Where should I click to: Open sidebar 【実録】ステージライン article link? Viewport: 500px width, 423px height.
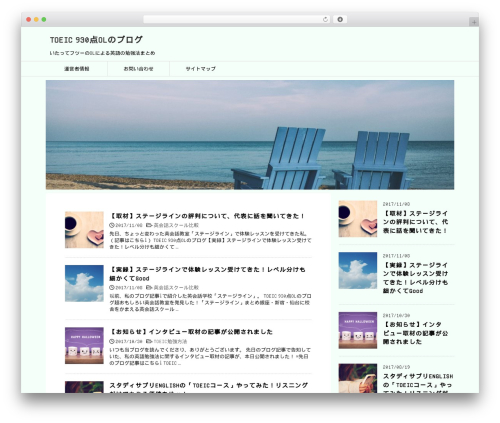[x=415, y=278]
